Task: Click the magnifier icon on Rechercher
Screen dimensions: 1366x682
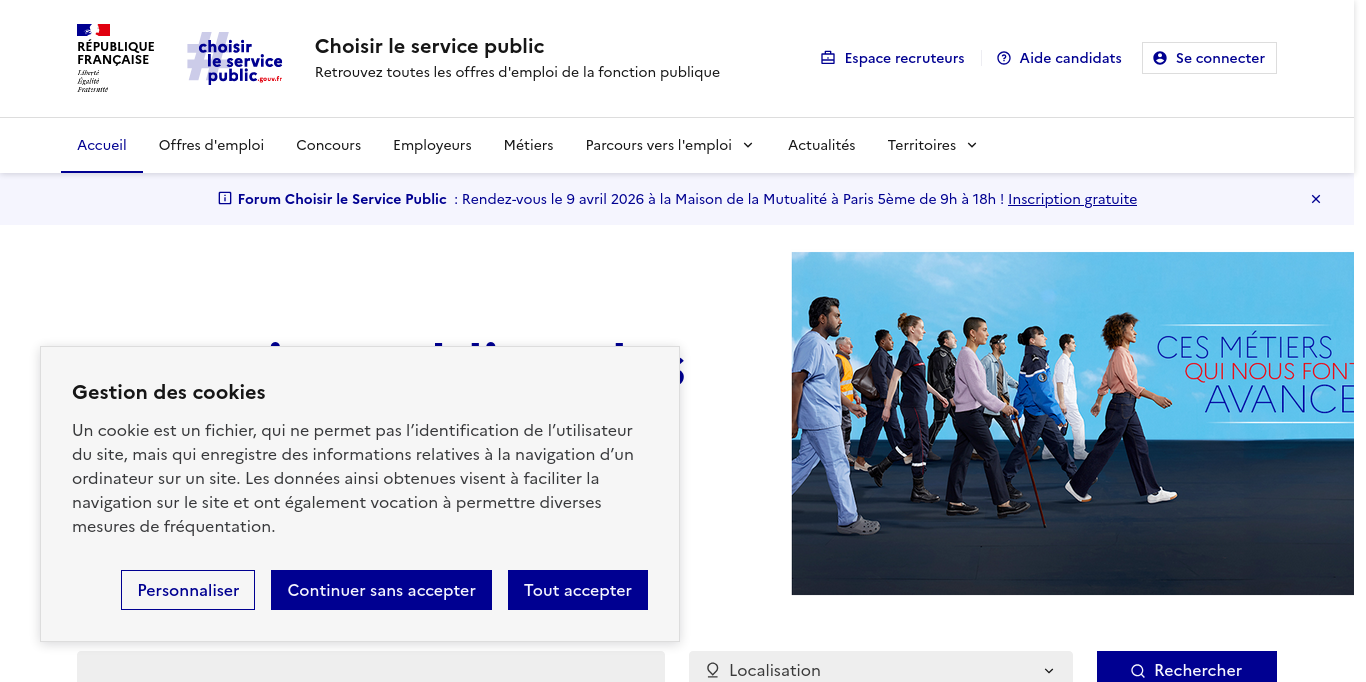Action: click(x=1137, y=670)
